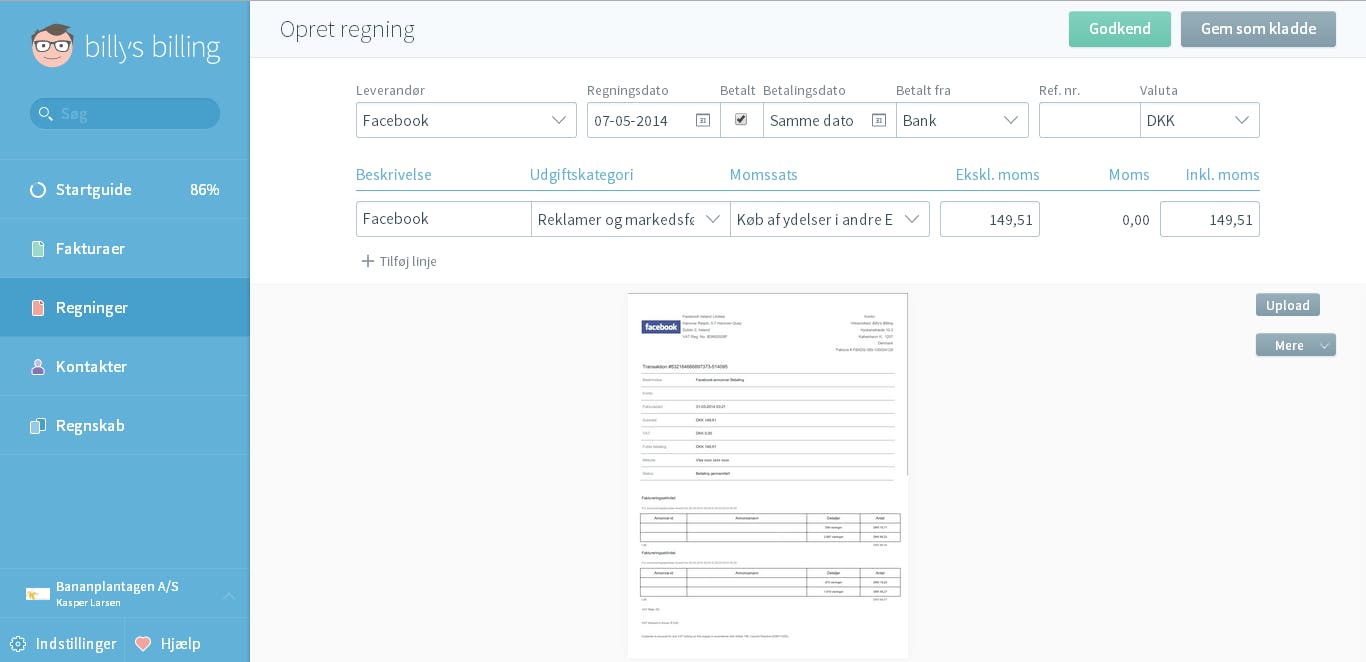Open the Udgiftskategori Reklamer dropdown

point(630,219)
